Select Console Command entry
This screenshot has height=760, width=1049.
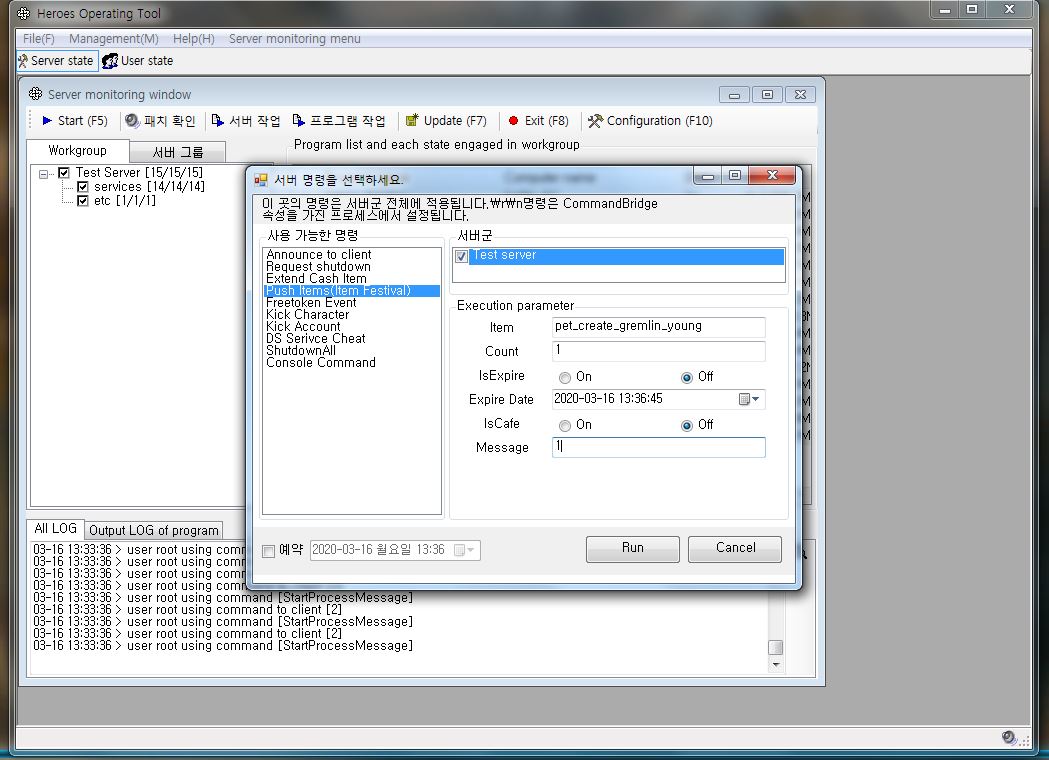point(321,363)
